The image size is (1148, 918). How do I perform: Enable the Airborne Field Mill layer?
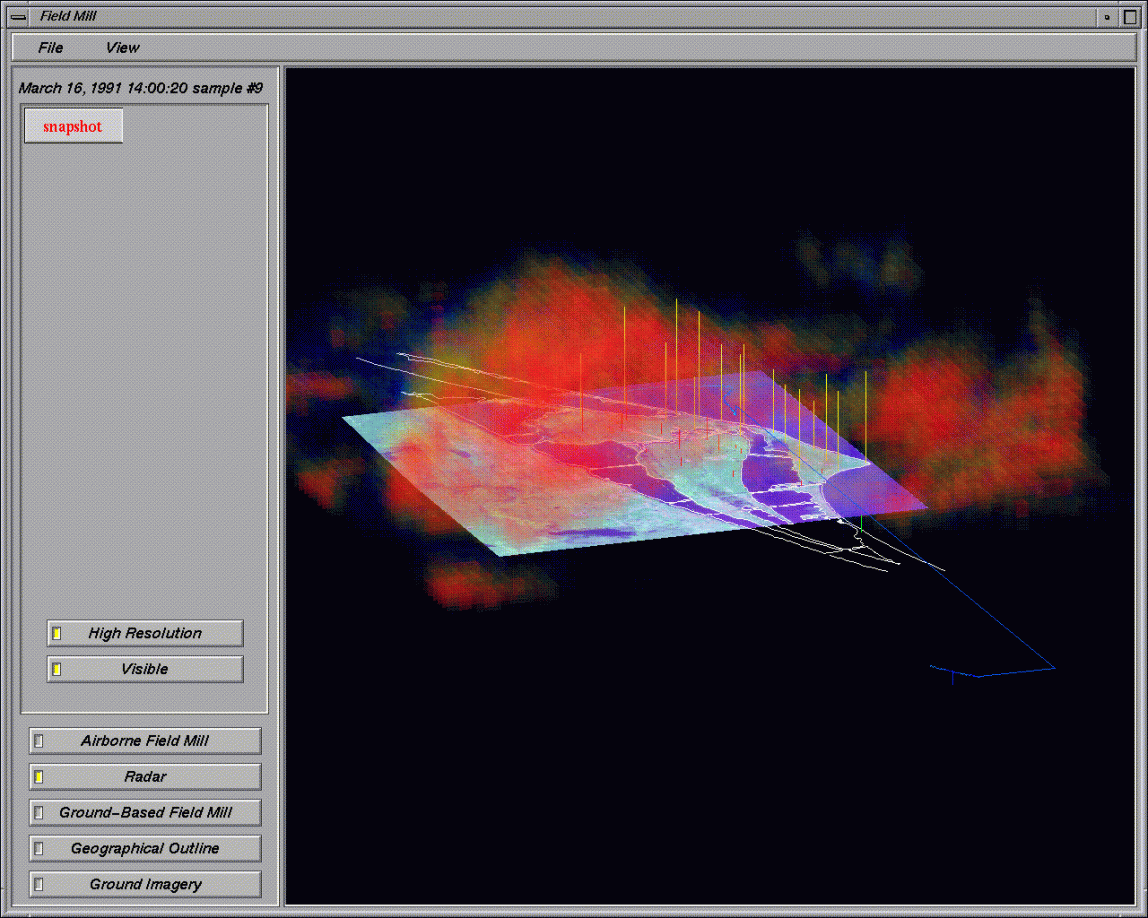145,741
